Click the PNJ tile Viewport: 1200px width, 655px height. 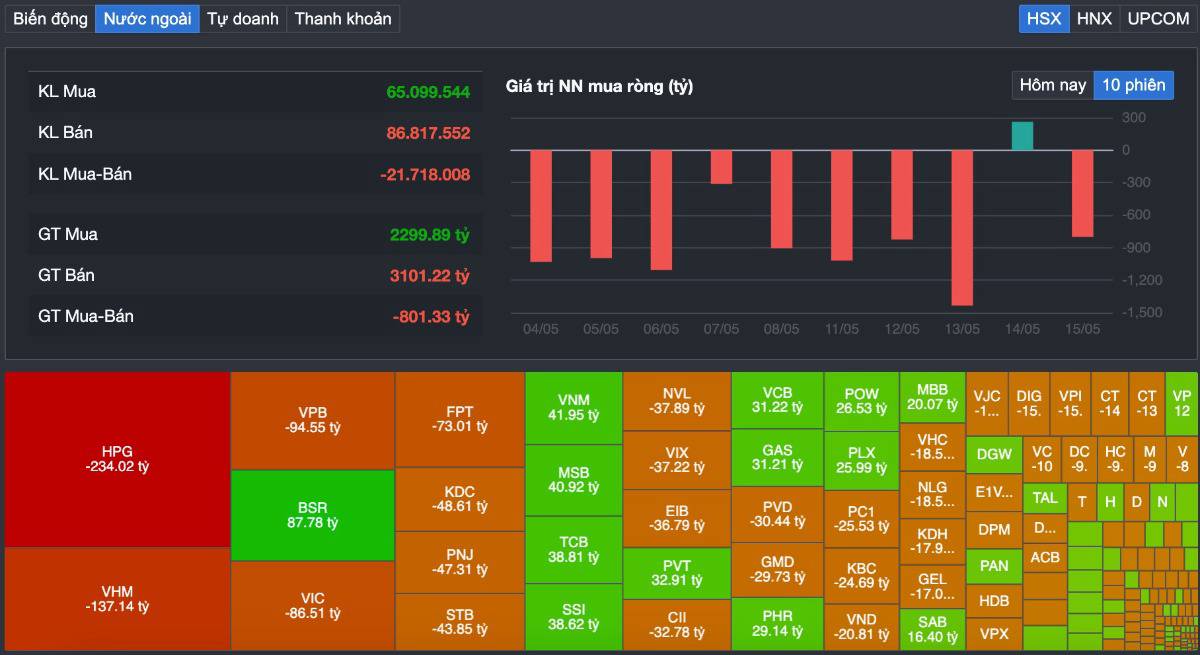460,562
